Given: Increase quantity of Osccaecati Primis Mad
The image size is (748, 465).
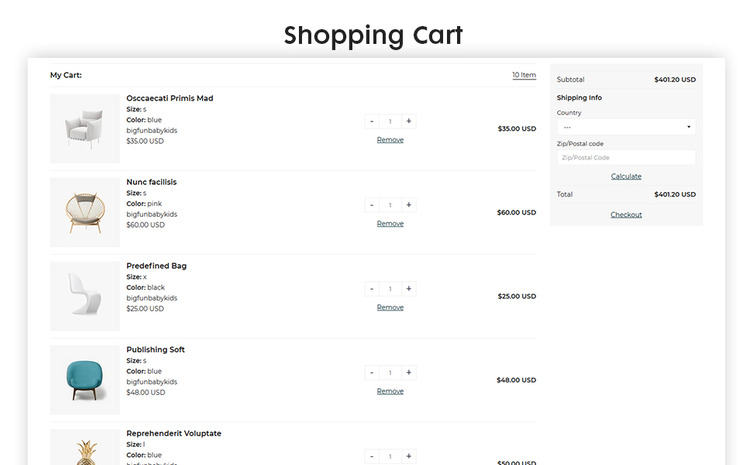Looking at the screenshot, I should click(x=409, y=121).
